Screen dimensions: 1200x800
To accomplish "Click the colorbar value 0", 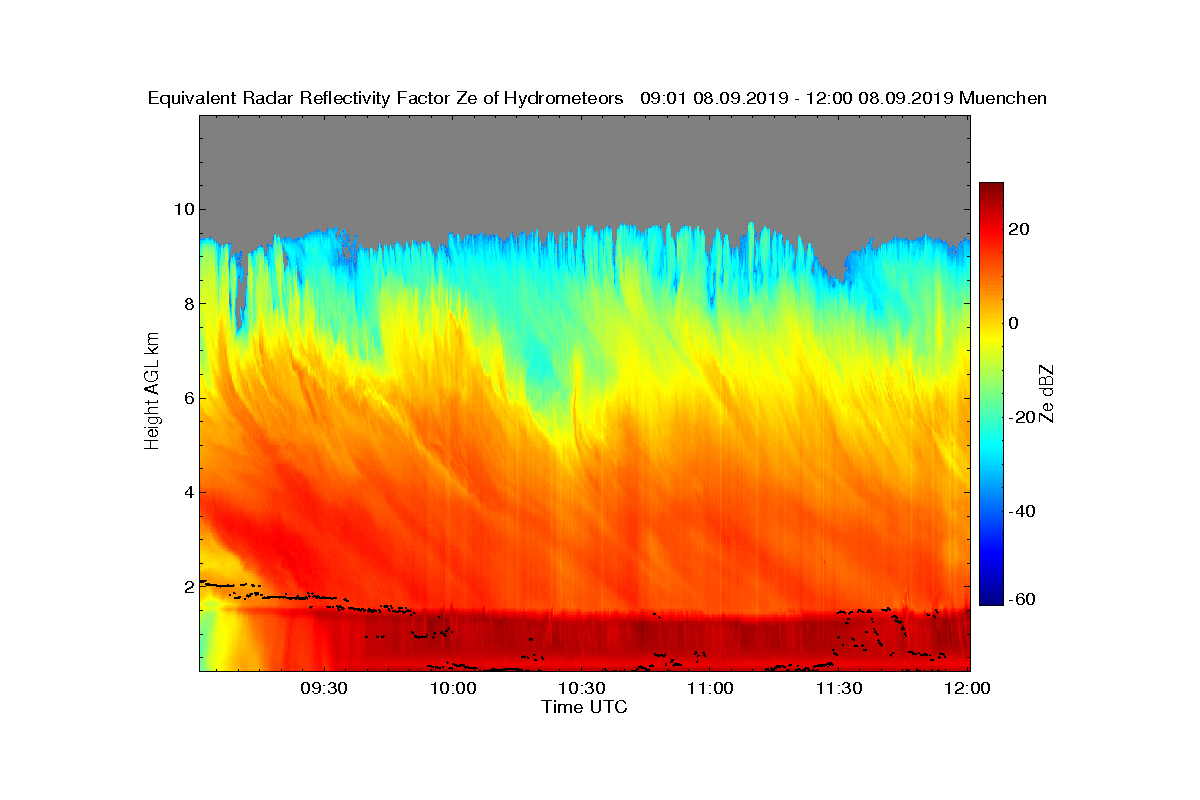I will pos(1014,323).
